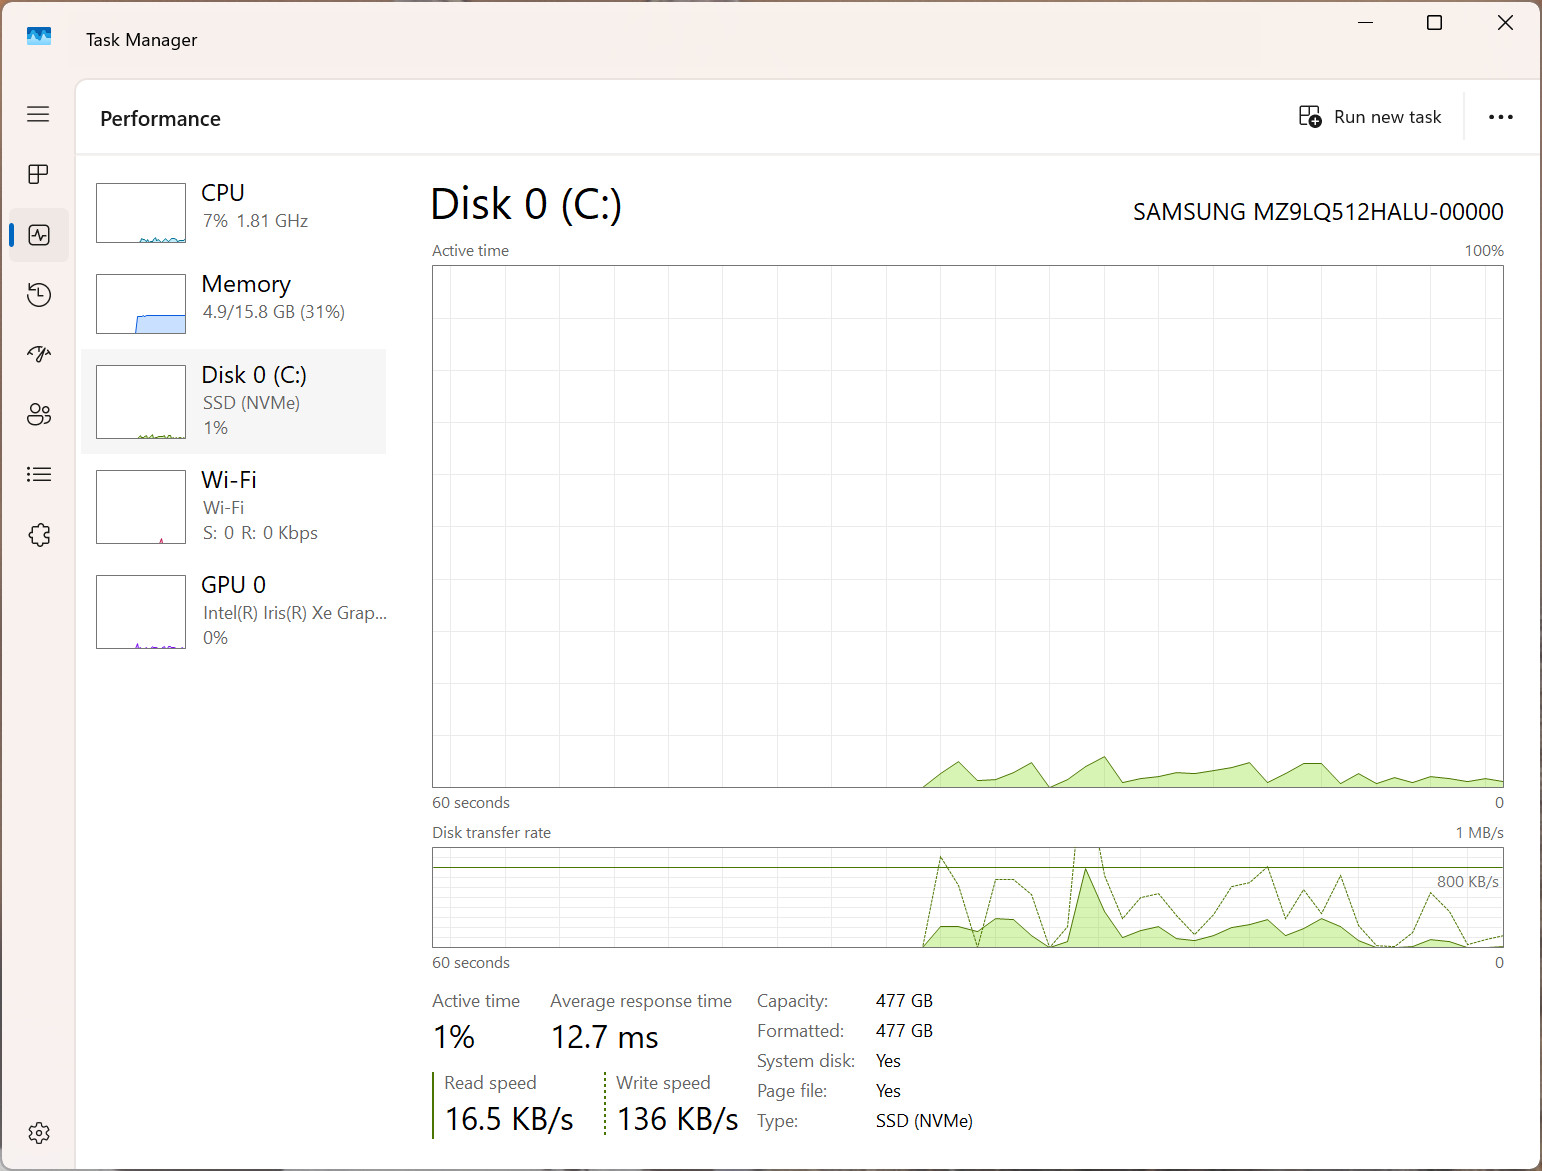Viewport: 1542px width, 1171px height.
Task: Select the Memory performance item
Action: tap(233, 303)
